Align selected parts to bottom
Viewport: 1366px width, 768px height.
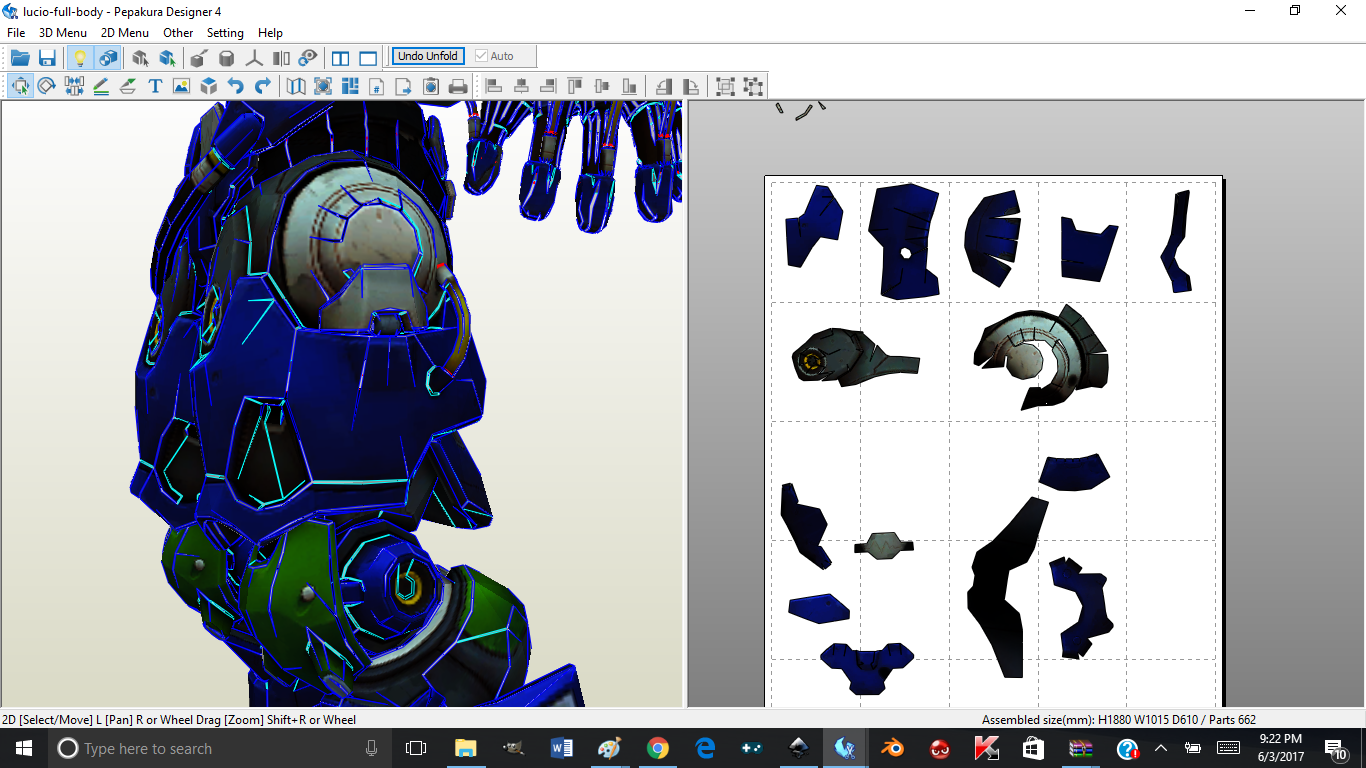[x=629, y=86]
